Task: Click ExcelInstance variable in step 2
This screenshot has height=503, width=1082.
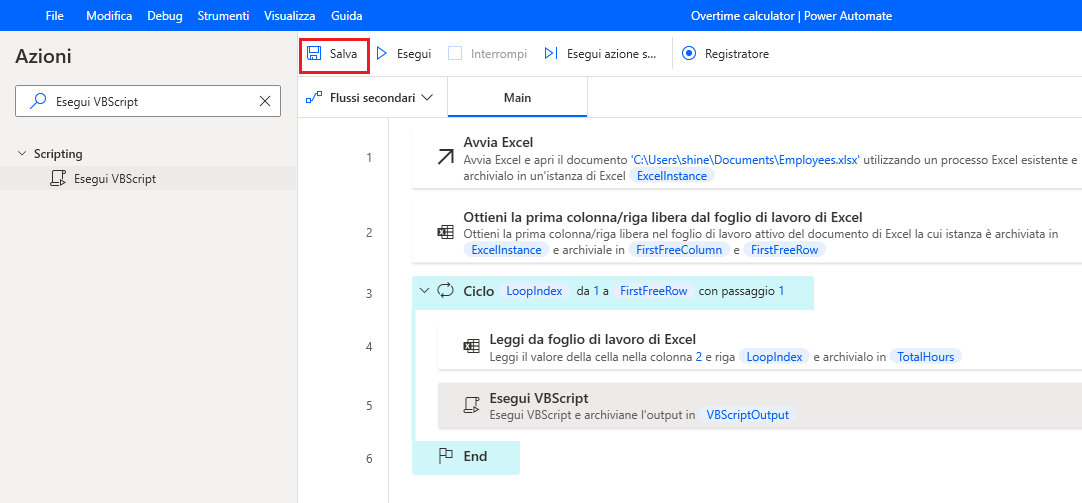Action: click(x=506, y=250)
